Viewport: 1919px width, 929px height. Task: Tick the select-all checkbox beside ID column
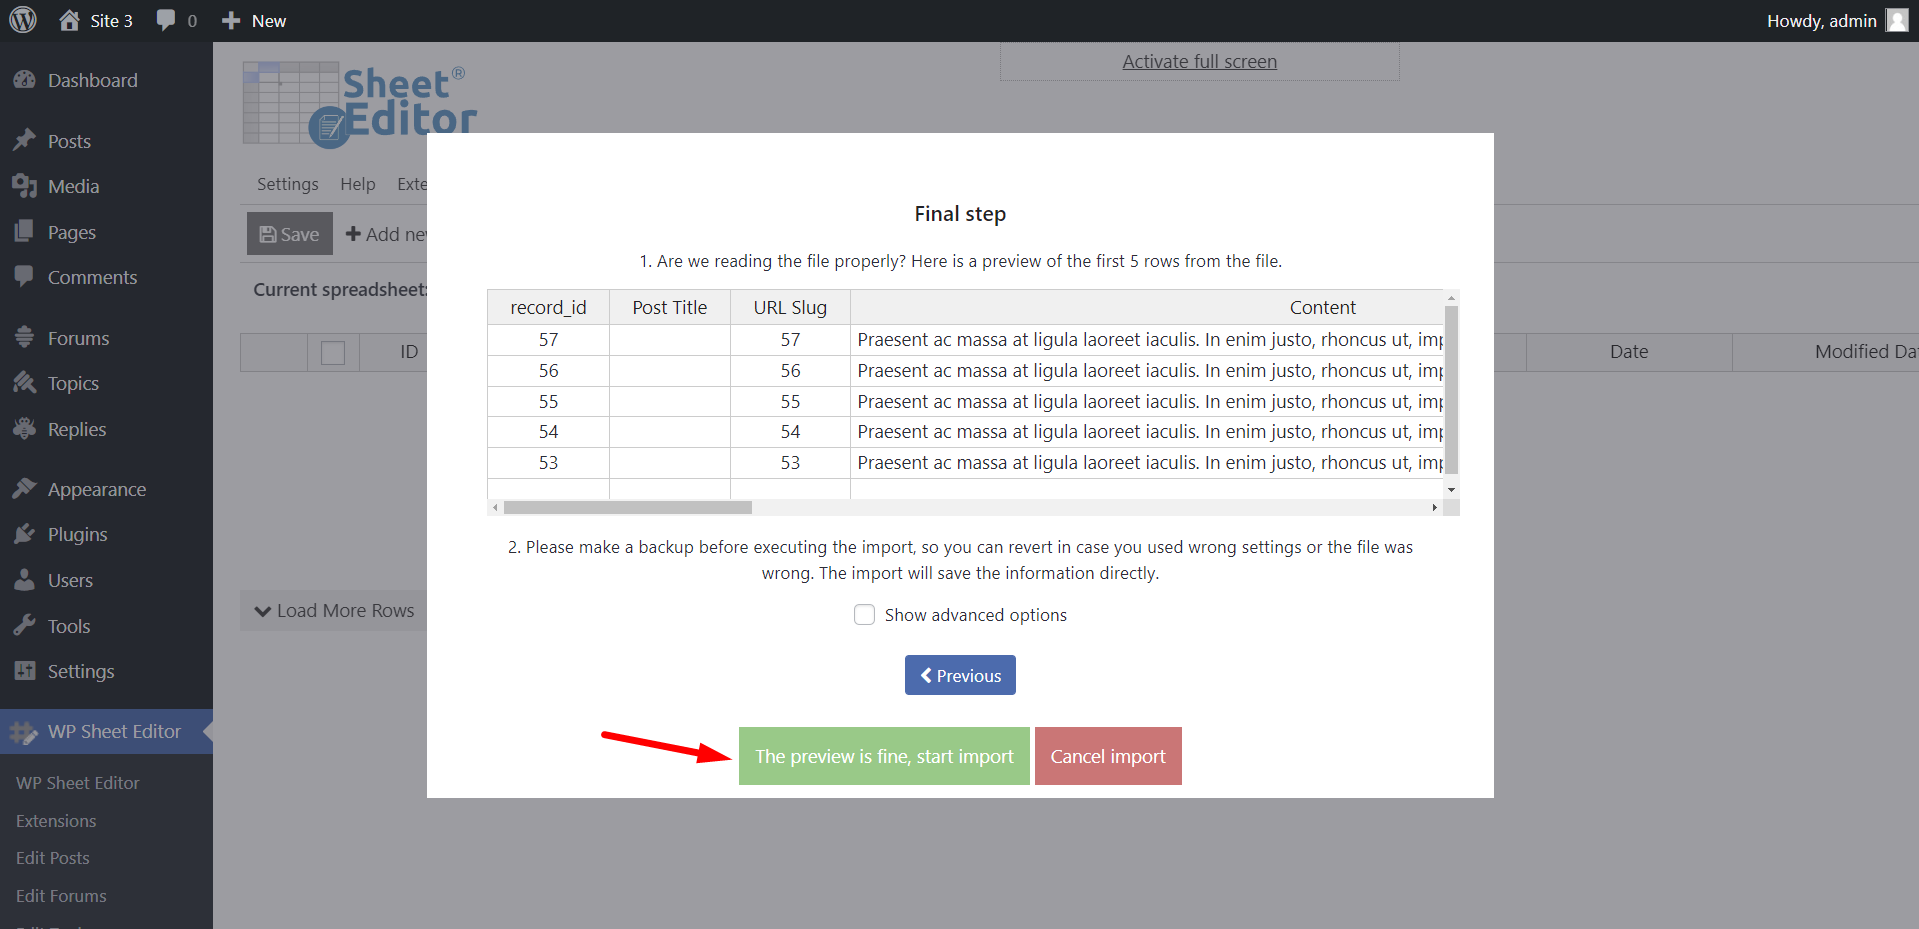coord(333,352)
